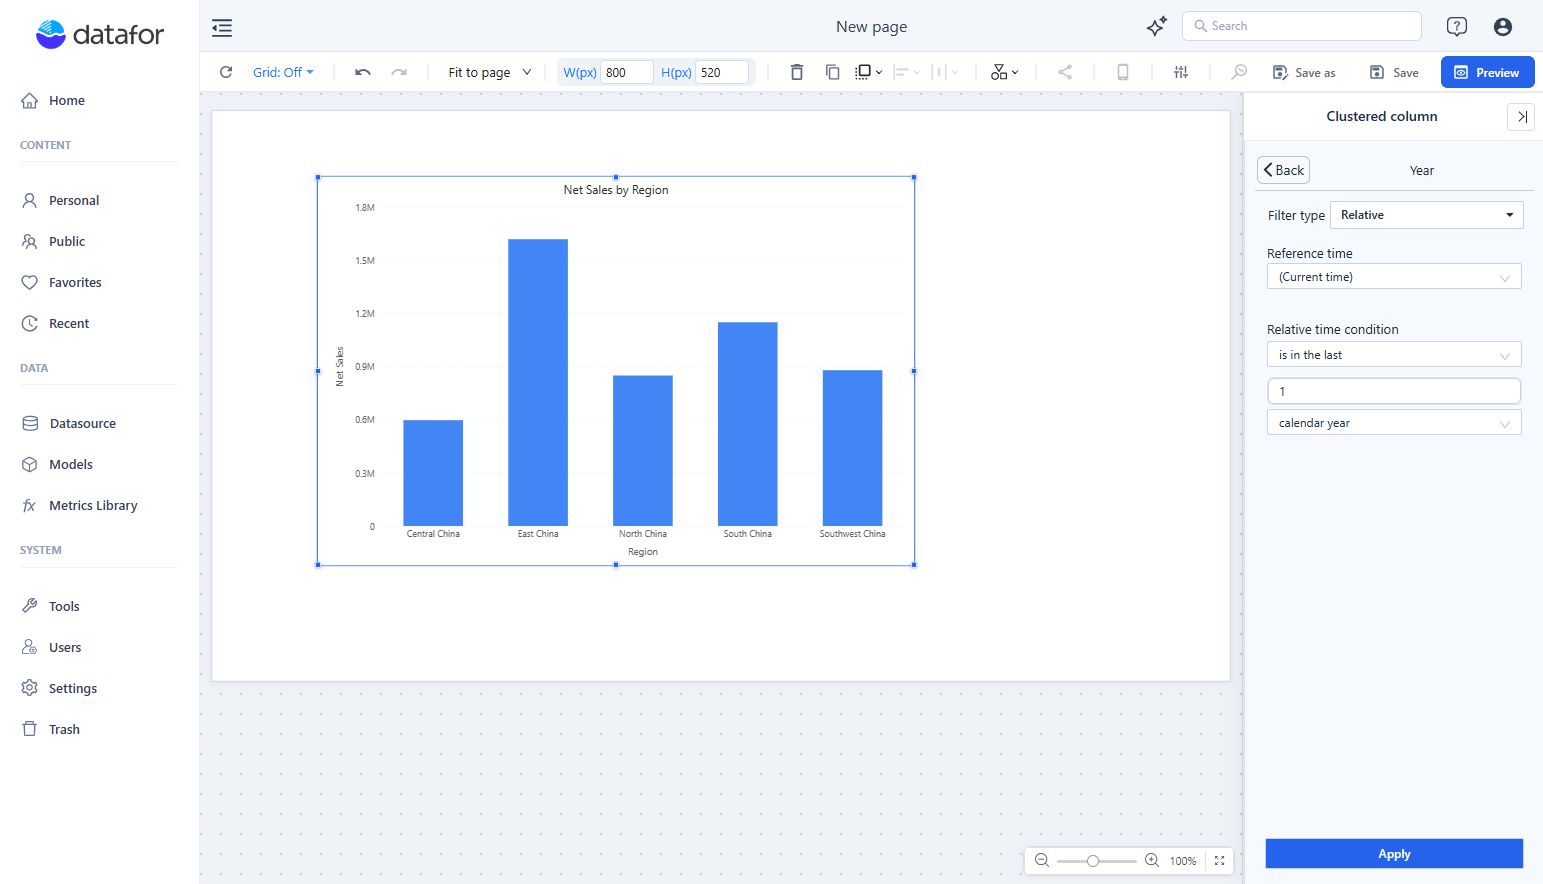
Task: Click the Back button
Action: [1283, 170]
